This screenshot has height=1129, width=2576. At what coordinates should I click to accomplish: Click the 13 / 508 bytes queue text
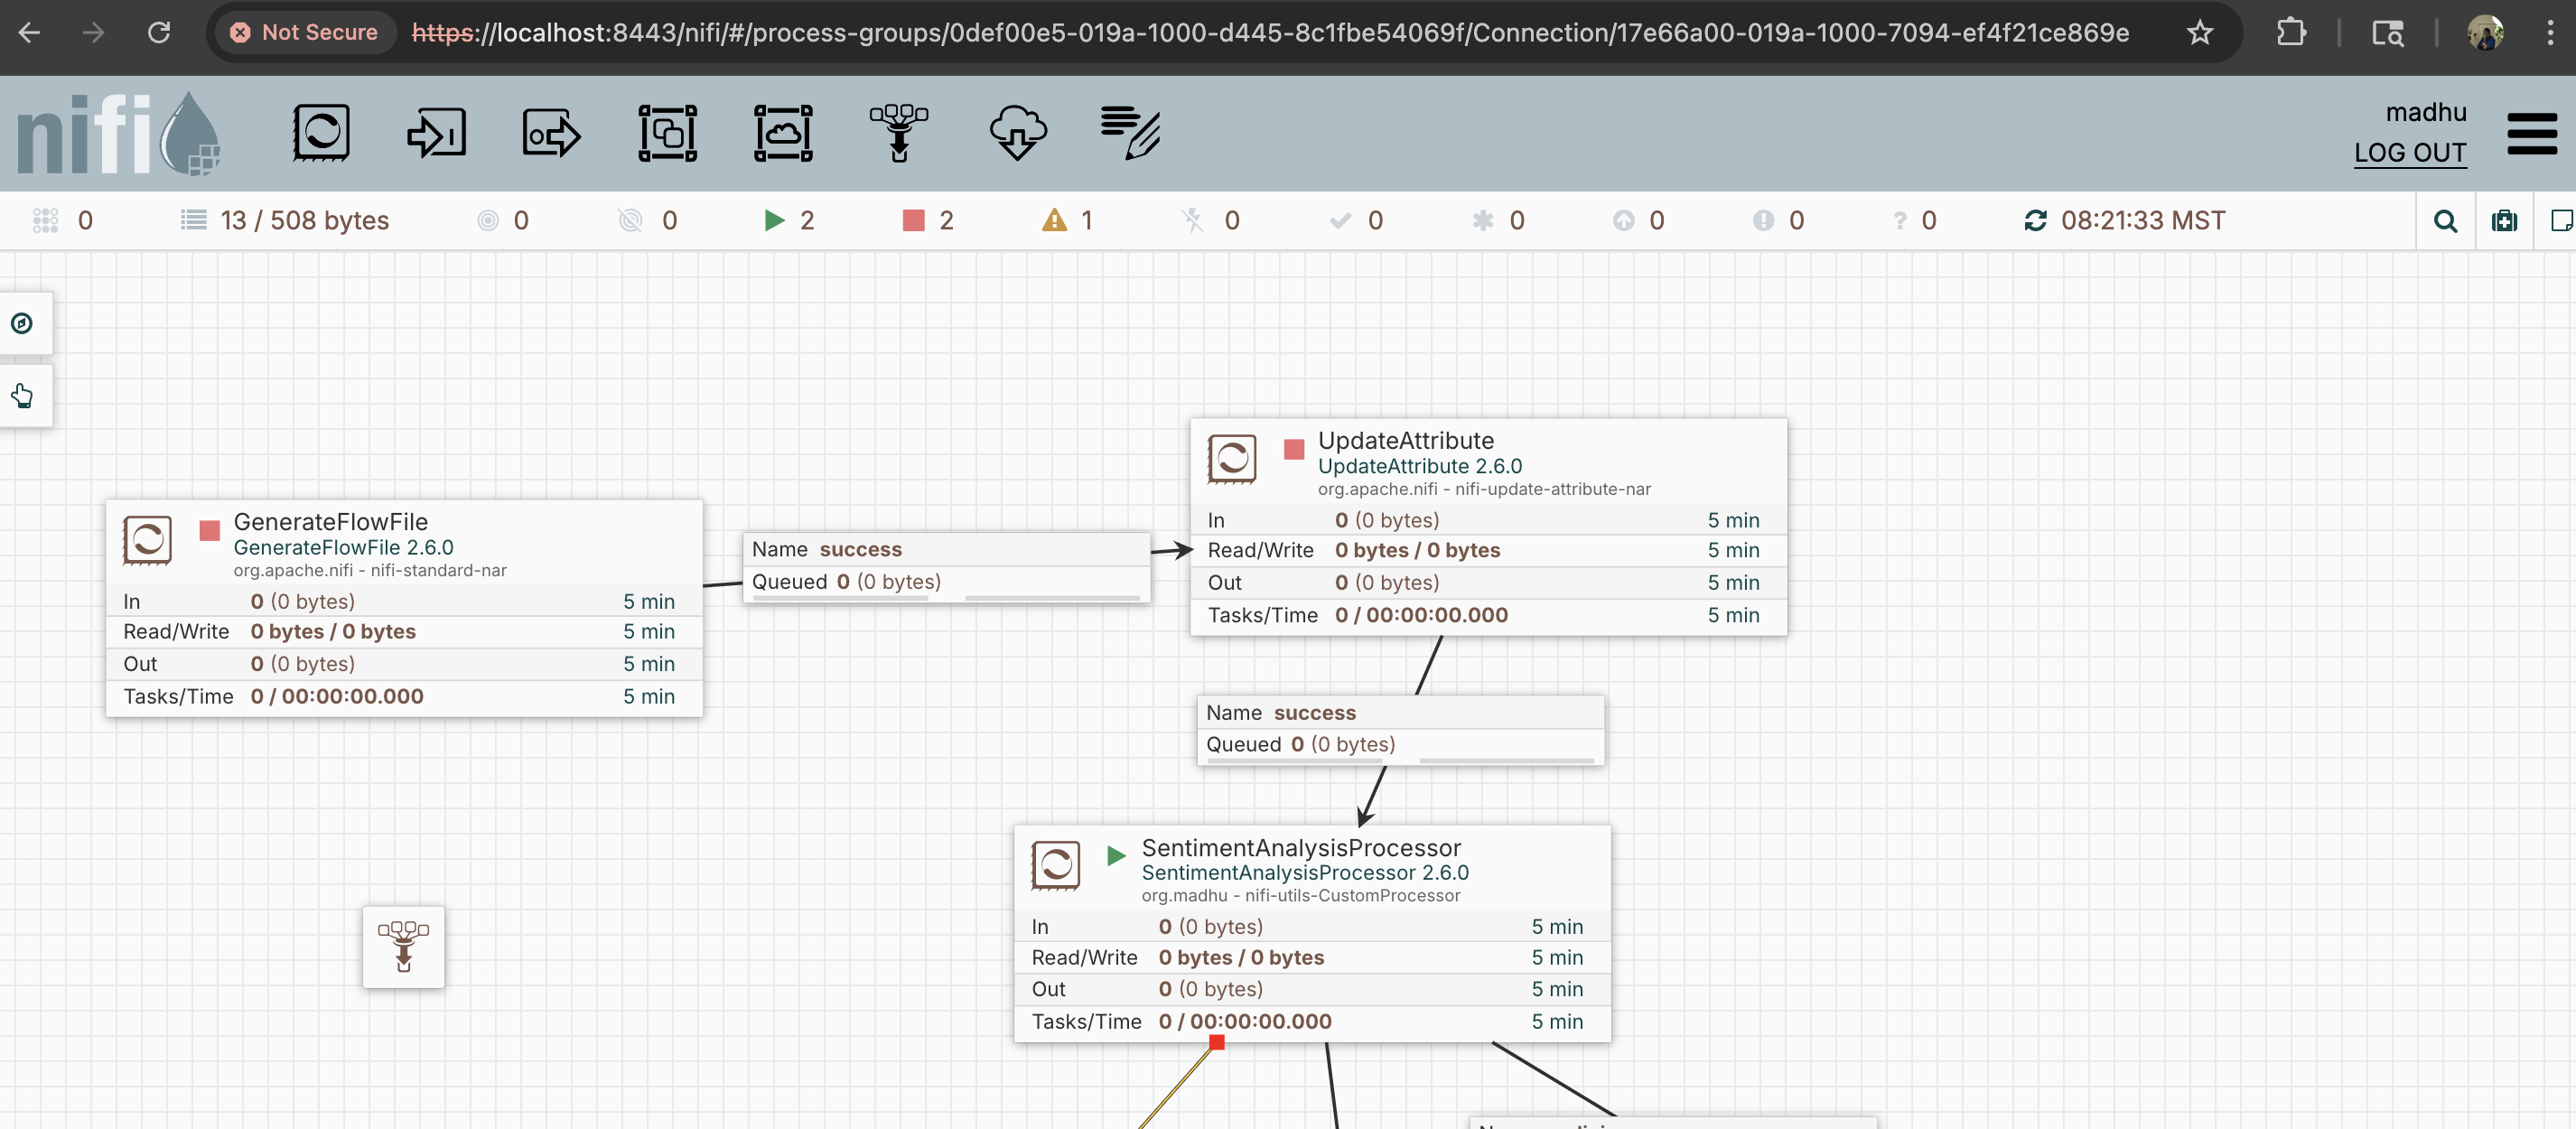pyautogui.click(x=305, y=220)
